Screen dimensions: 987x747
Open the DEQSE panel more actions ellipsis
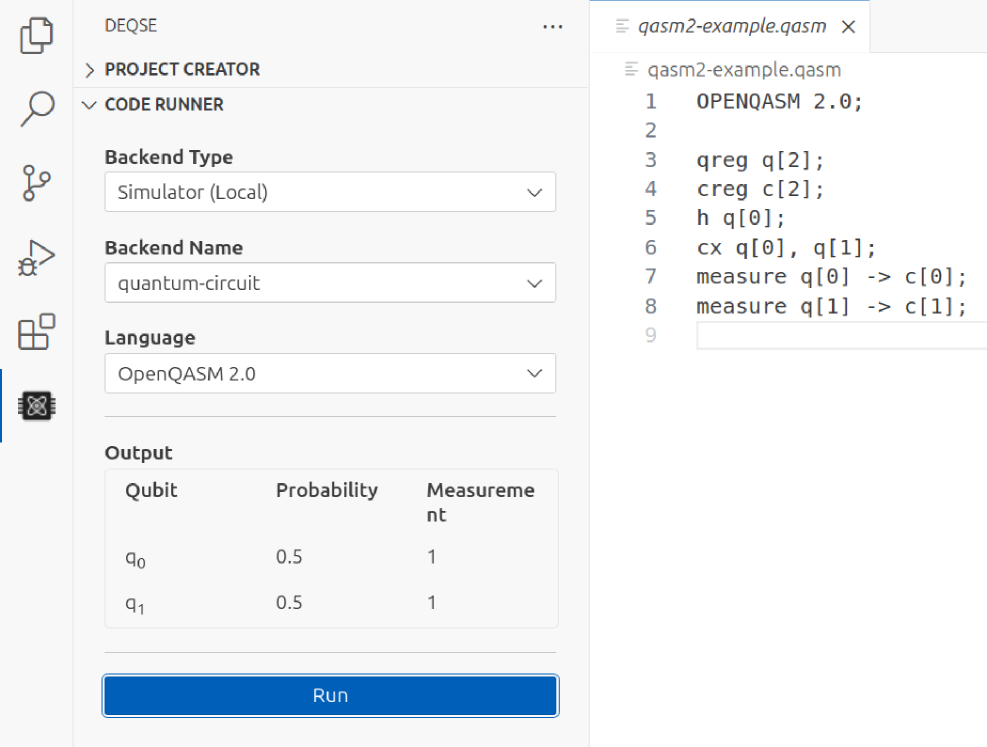(552, 27)
